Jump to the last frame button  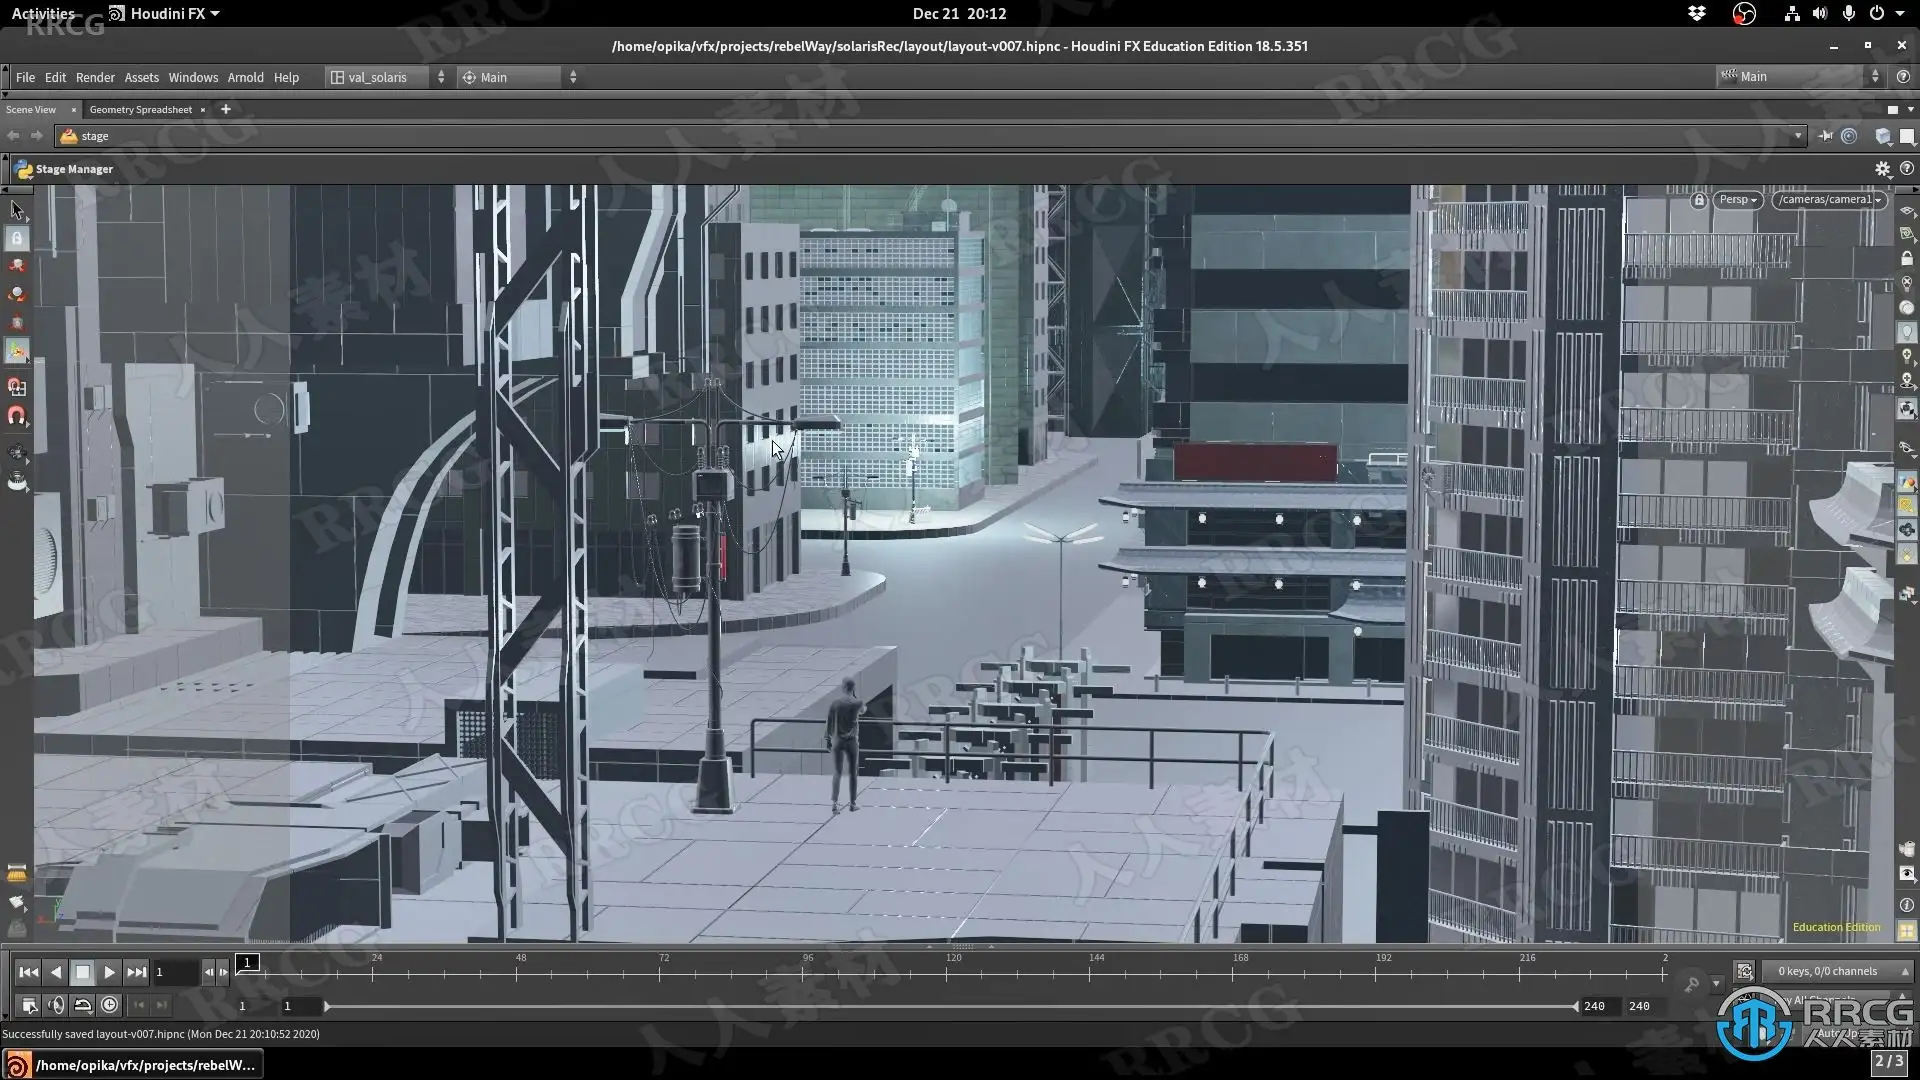pyautogui.click(x=136, y=972)
